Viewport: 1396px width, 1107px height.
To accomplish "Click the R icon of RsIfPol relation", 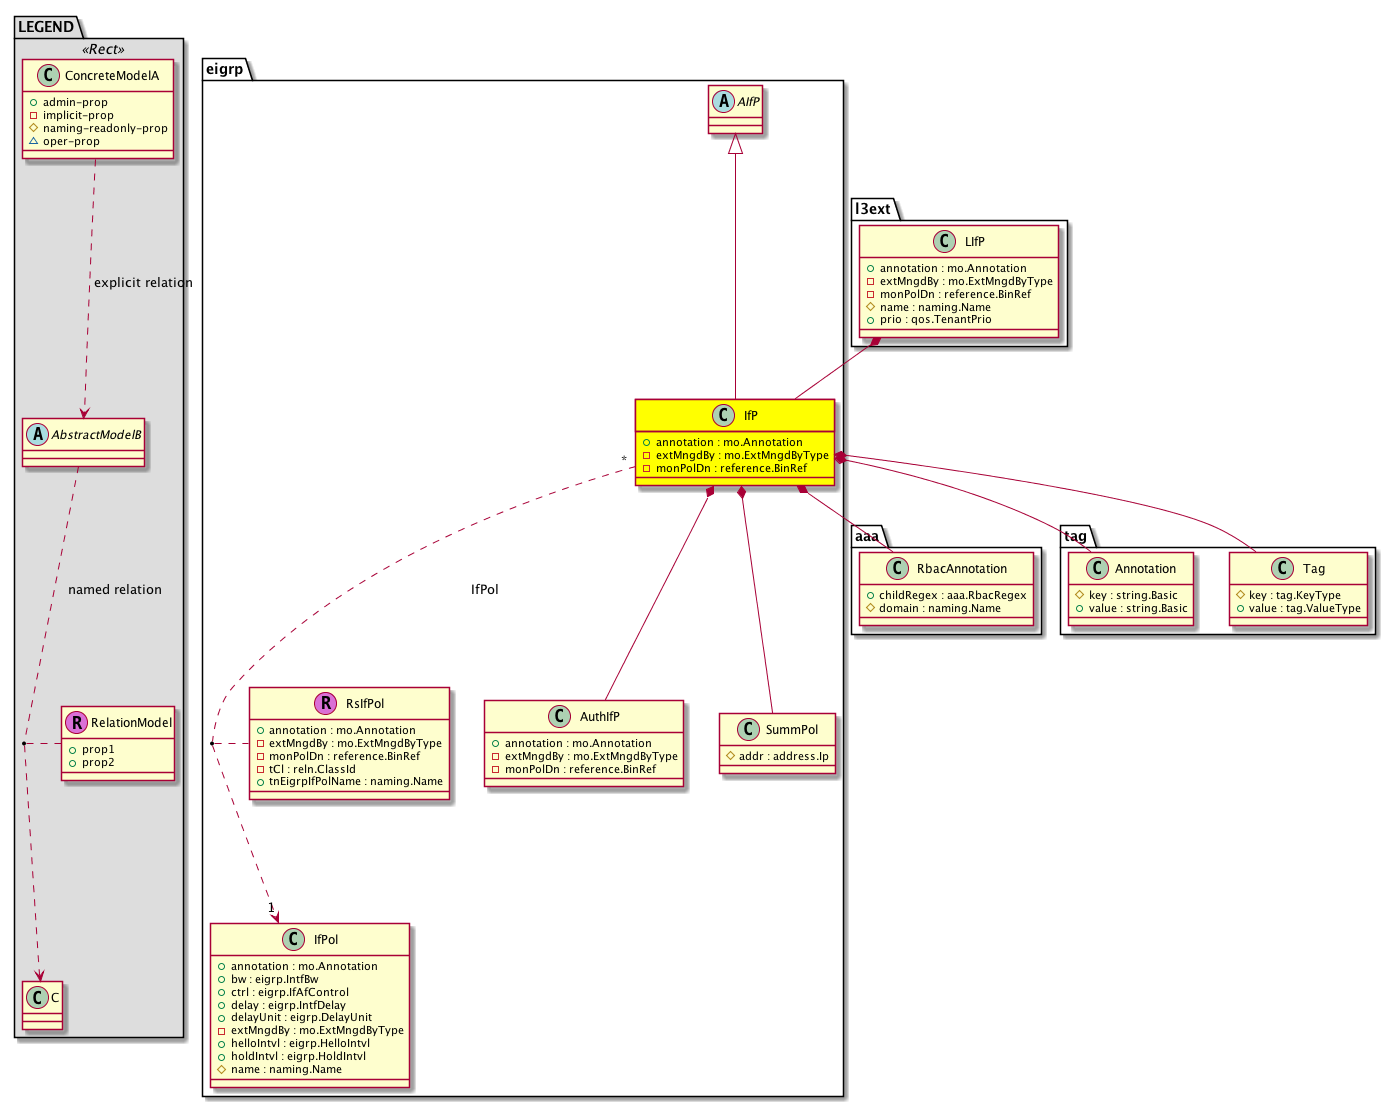I will click(325, 704).
